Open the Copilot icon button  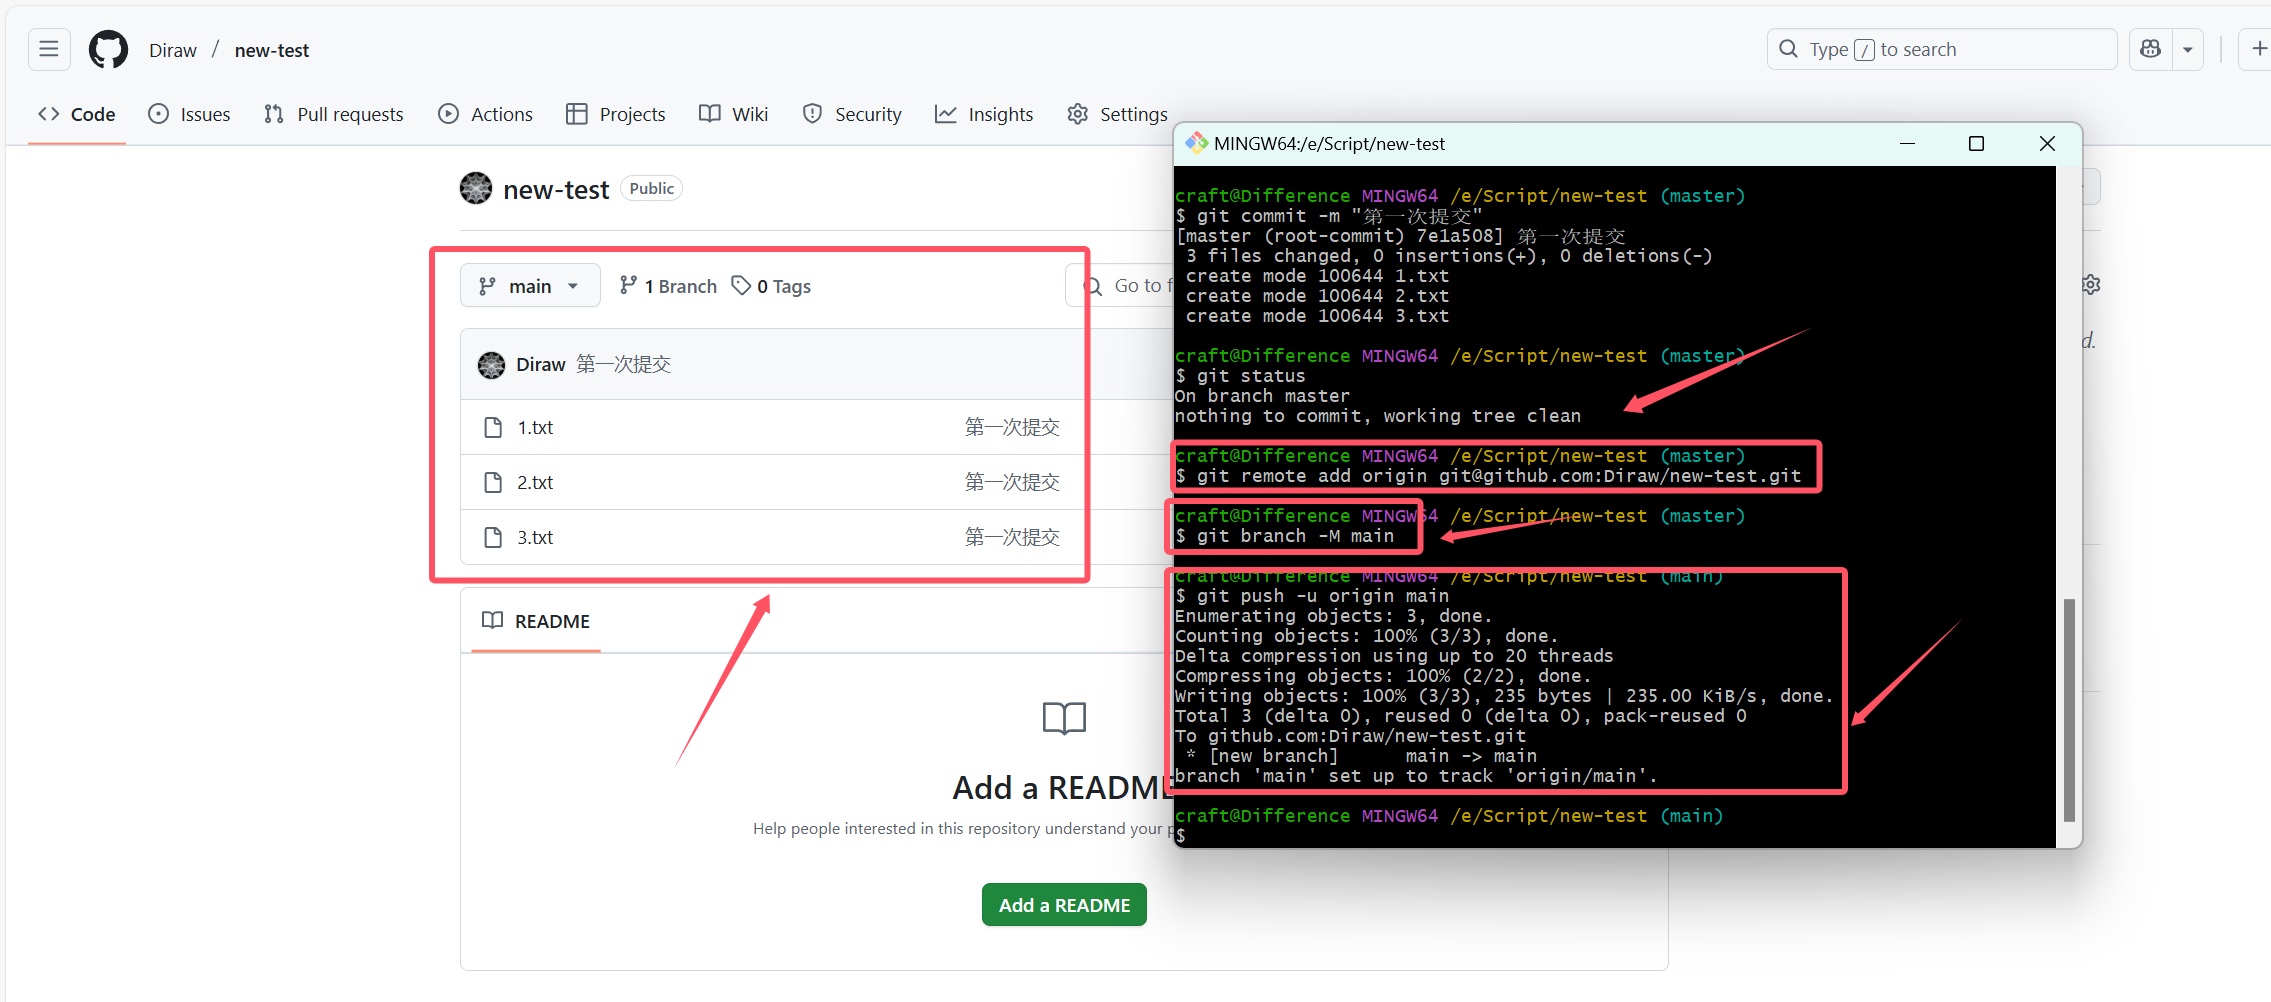[x=2150, y=49]
